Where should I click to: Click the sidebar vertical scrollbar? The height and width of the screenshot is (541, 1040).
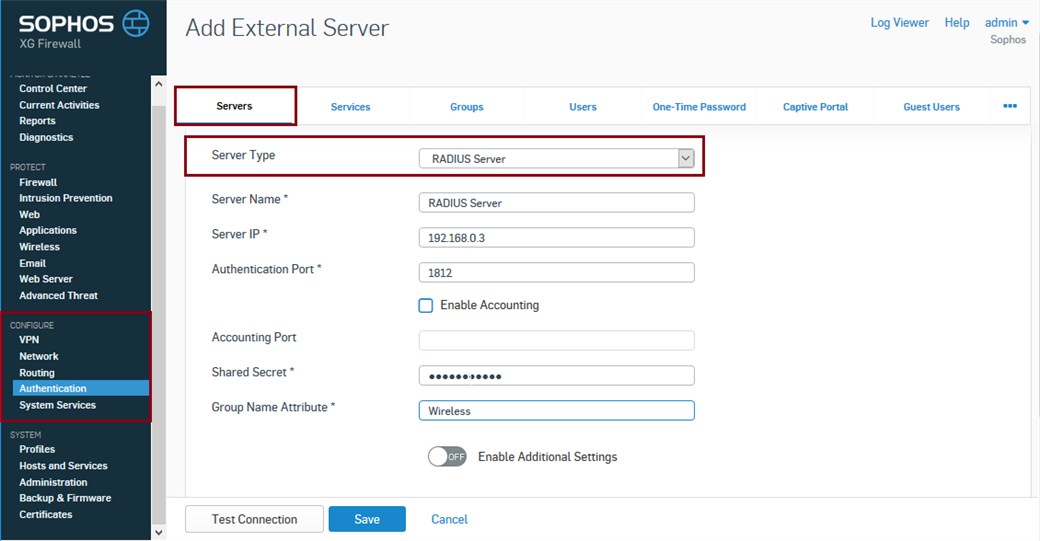pyautogui.click(x=158, y=300)
